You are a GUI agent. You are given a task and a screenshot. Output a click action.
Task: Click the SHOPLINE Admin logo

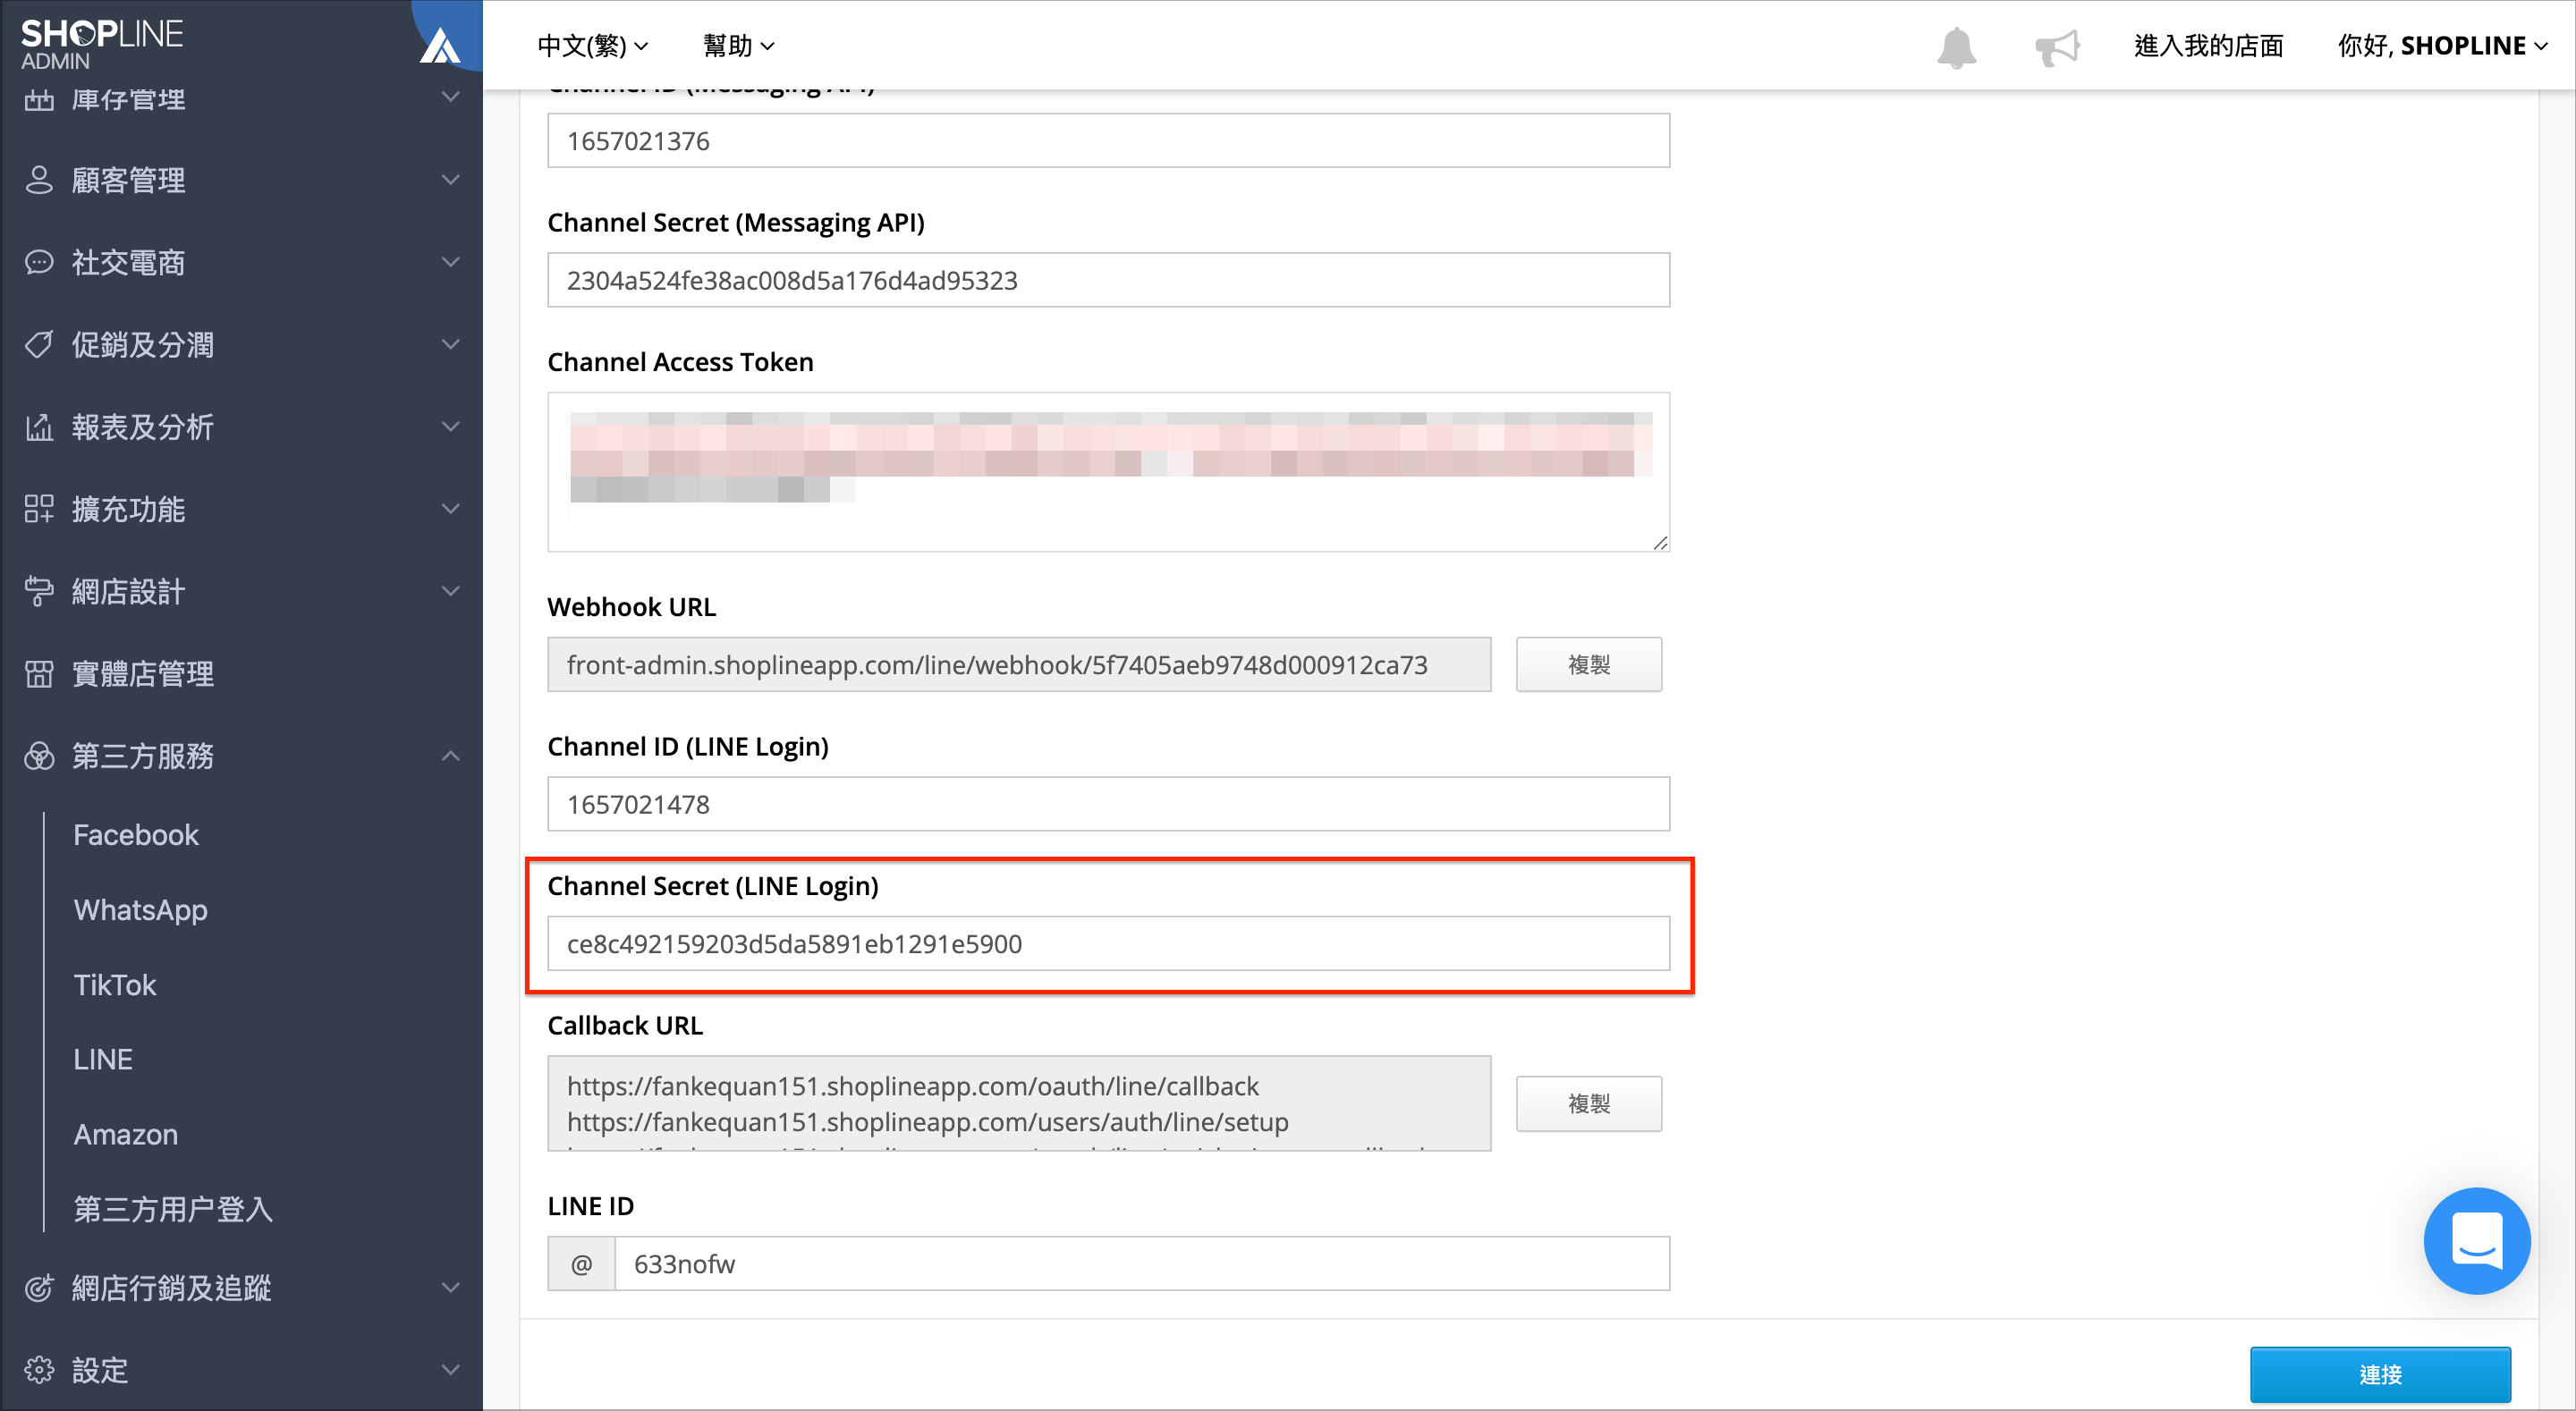point(102,44)
